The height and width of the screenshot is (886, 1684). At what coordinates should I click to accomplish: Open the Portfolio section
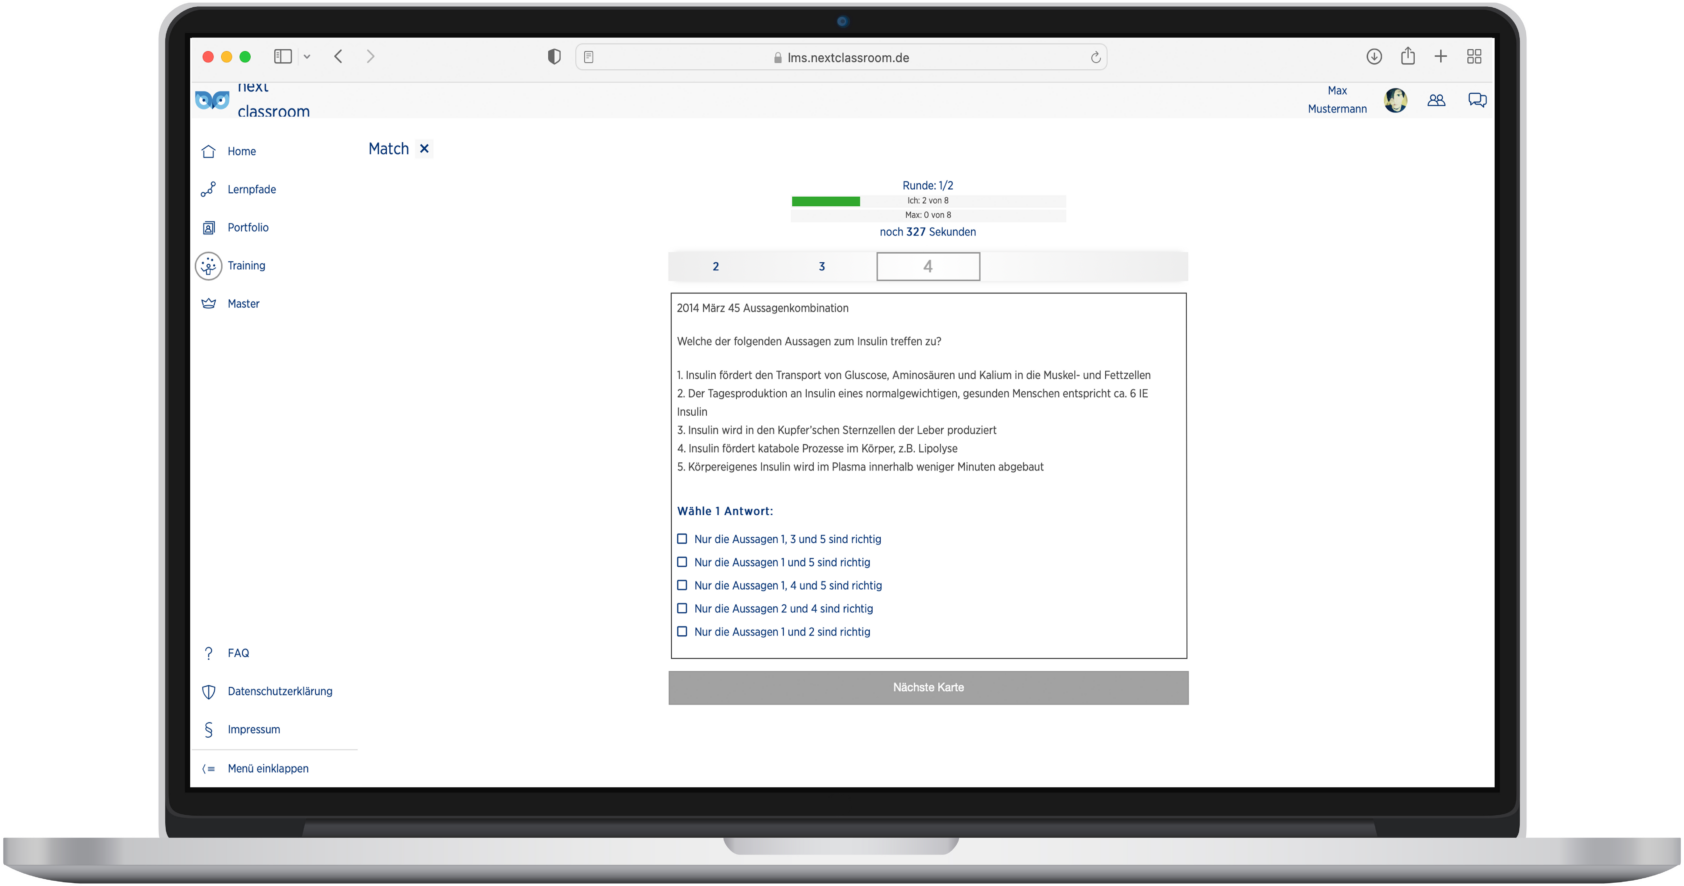pos(209,228)
